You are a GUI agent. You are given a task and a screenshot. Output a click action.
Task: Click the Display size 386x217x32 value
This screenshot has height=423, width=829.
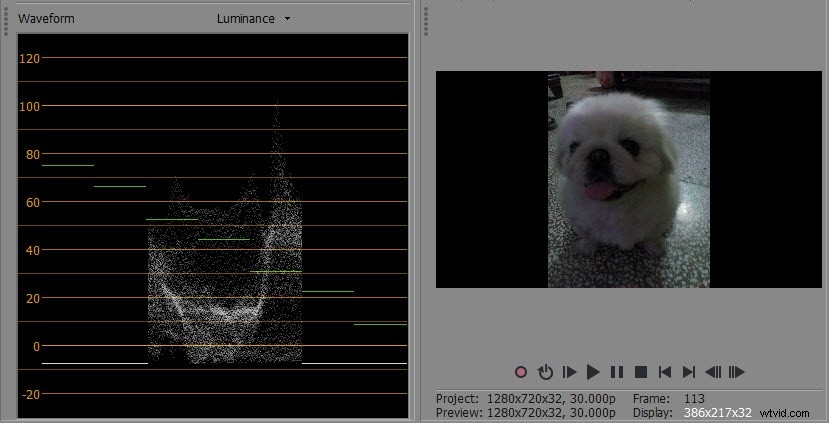(x=717, y=412)
